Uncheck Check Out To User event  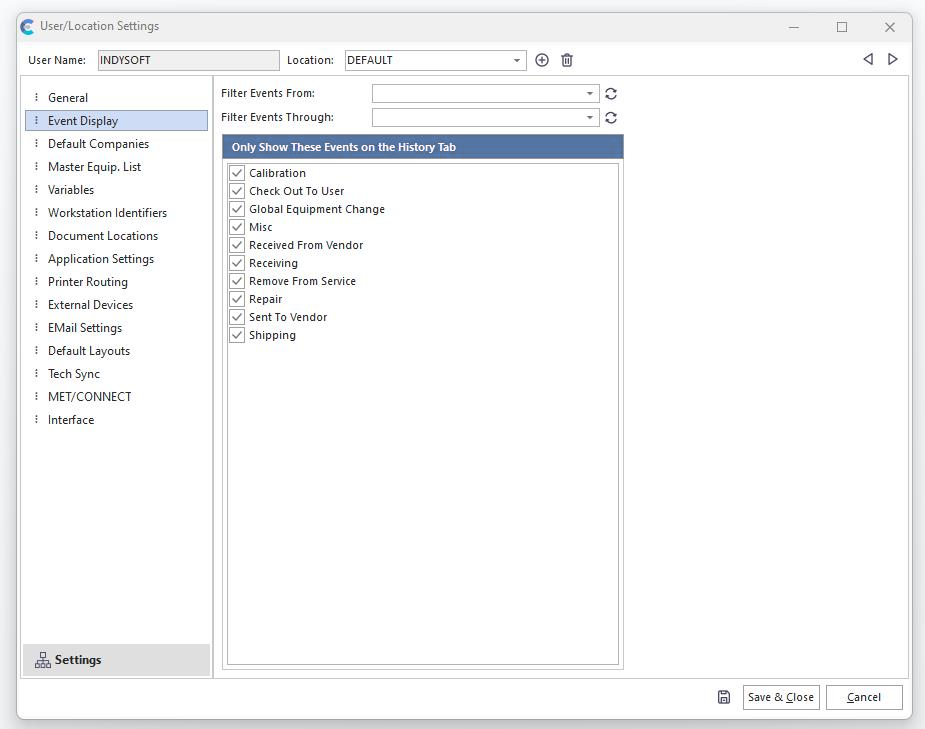[237, 191]
